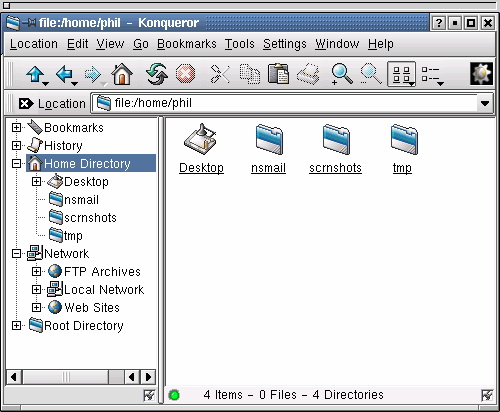This screenshot has height=412, width=500.
Task: Open the Edit menu
Action: point(78,44)
